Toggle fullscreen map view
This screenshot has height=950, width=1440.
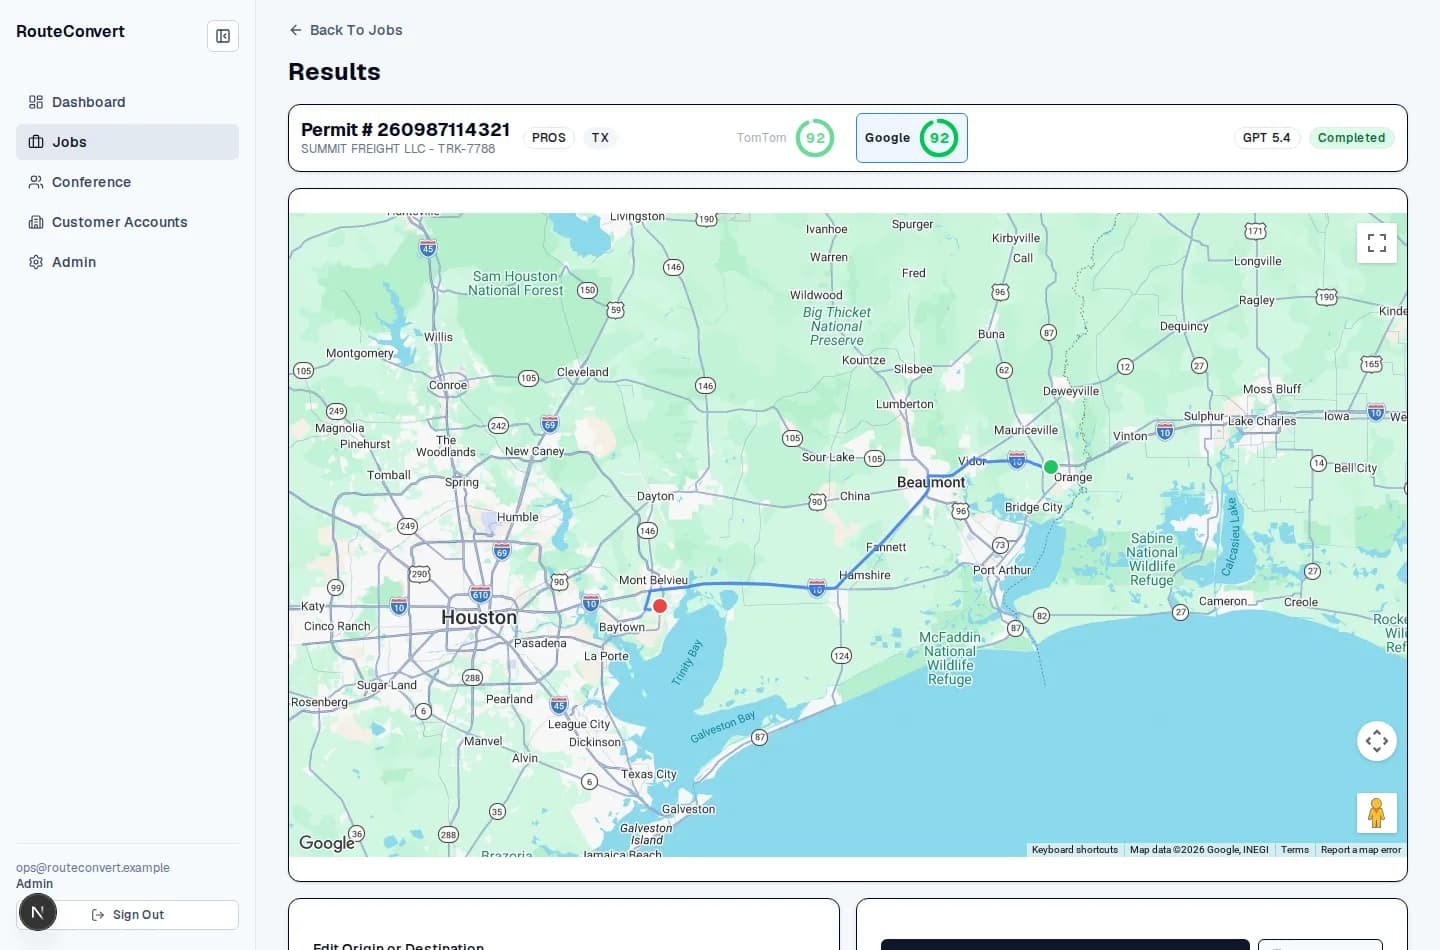(1377, 243)
